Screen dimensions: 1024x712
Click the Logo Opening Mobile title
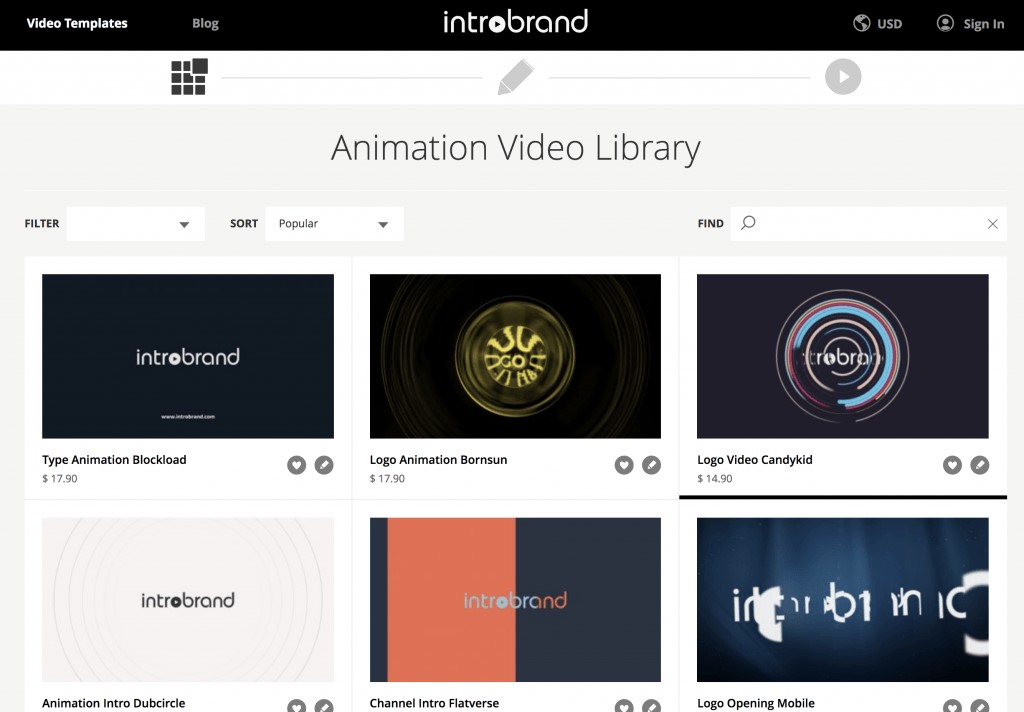point(756,704)
